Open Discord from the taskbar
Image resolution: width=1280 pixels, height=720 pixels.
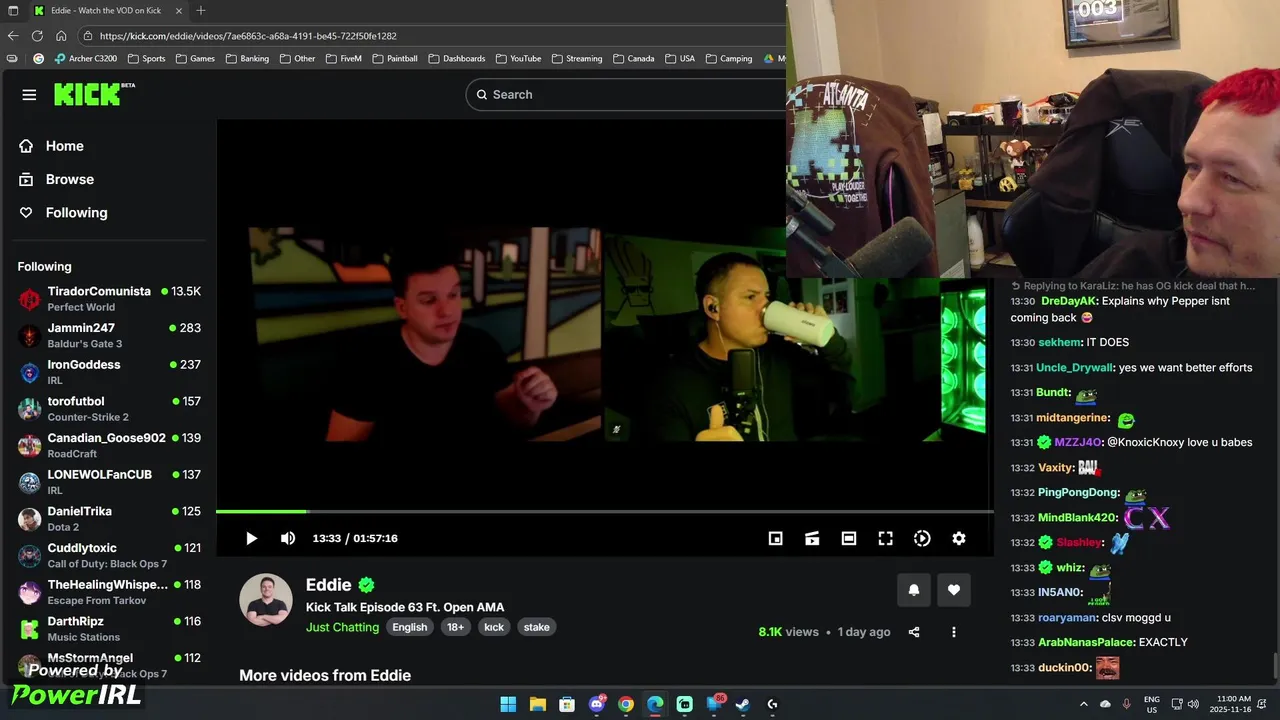(597, 704)
